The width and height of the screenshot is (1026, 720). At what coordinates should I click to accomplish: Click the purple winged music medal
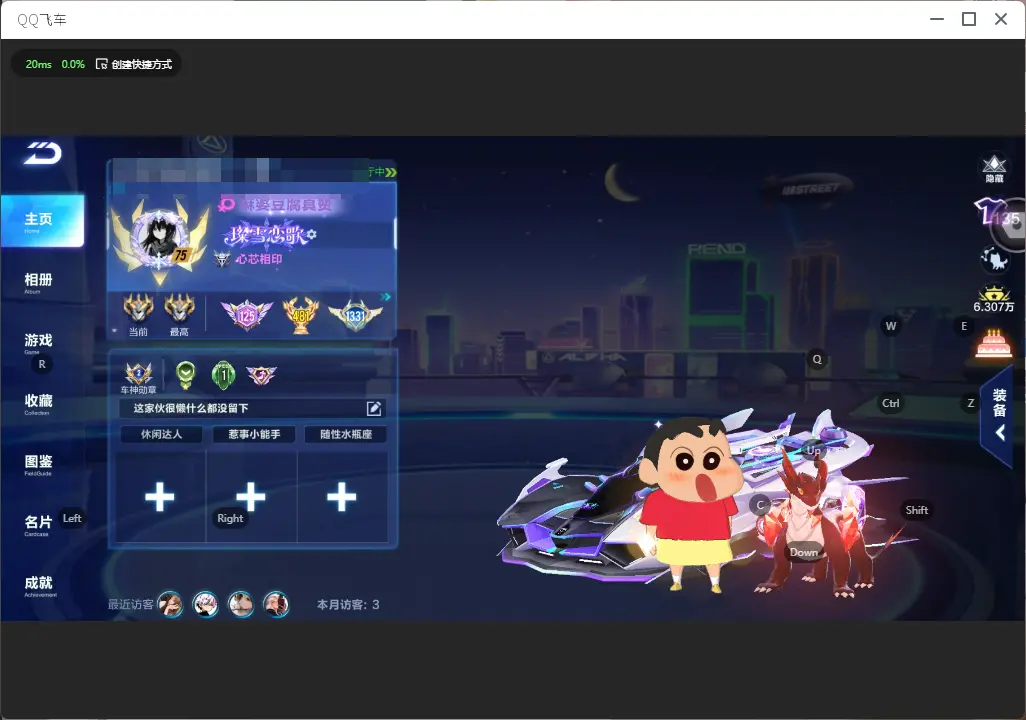tap(261, 375)
